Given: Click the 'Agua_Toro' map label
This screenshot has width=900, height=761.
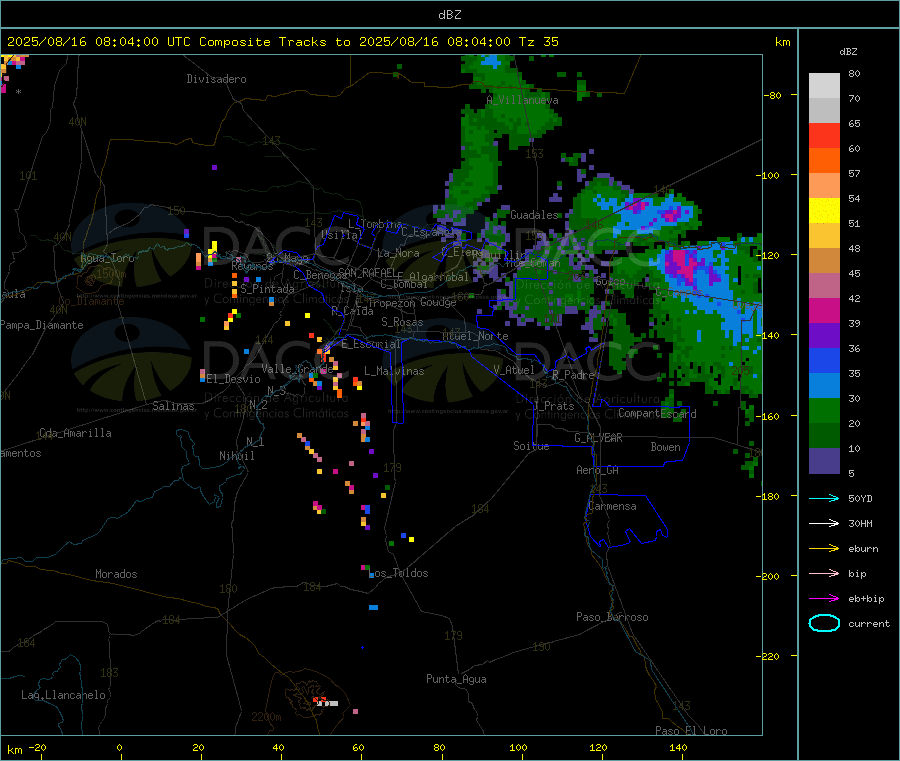Looking at the screenshot, I should [107, 258].
